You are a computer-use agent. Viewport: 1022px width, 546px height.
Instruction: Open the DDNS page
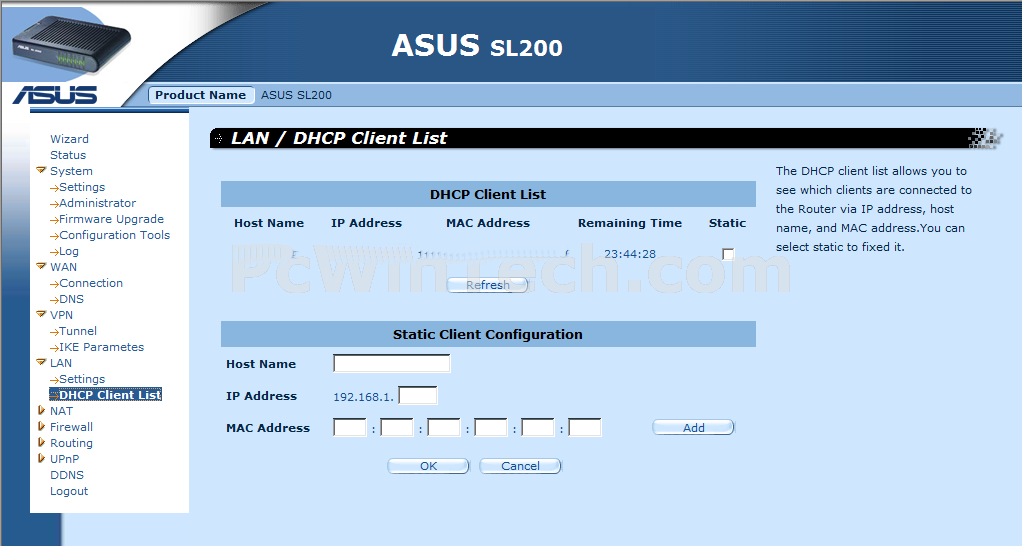[x=67, y=475]
